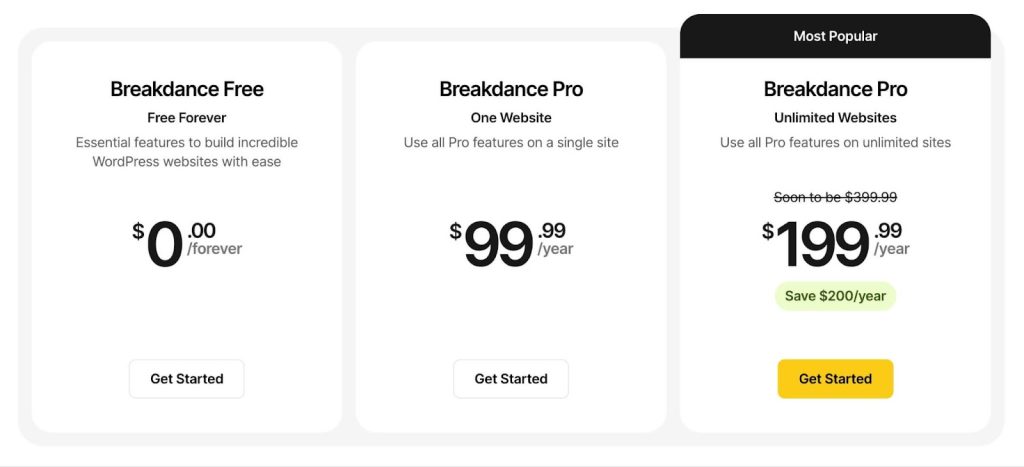Screen dimensions: 1024x467
Task: Click the Breakdance Free plan title
Action: pos(187,89)
